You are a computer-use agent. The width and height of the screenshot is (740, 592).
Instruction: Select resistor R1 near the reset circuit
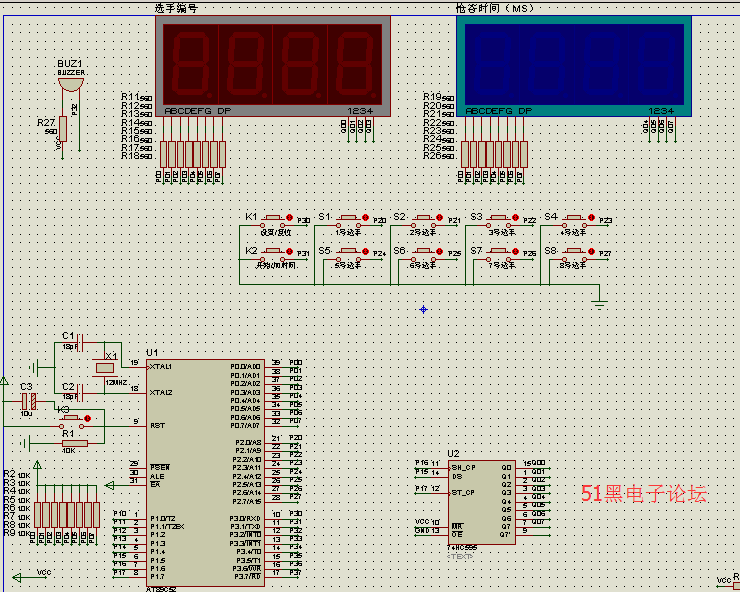75,443
